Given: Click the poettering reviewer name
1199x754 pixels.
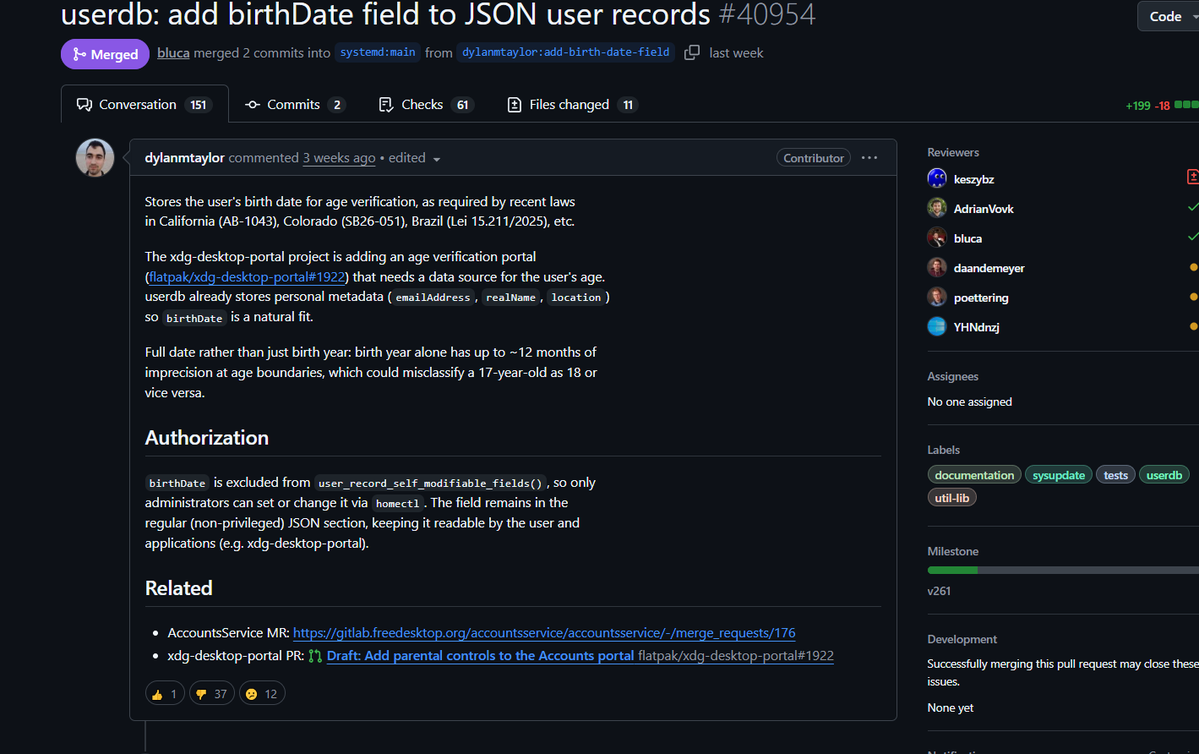Looking at the screenshot, I should pyautogui.click(x=981, y=298).
